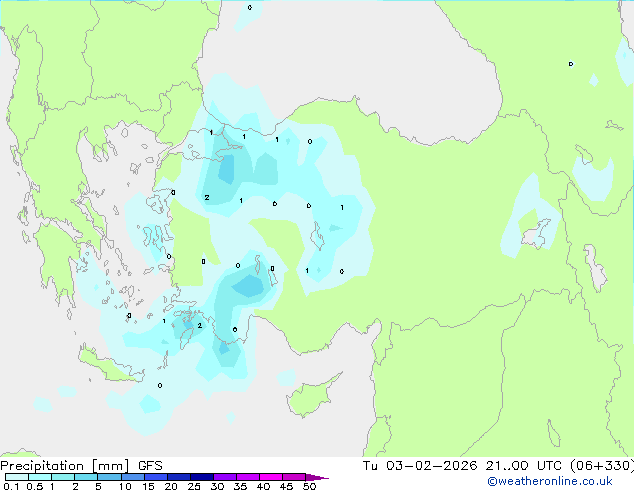This screenshot has width=634, height=490.
Task: Click the "(06+330)" forecast run text
Action: click(602, 466)
